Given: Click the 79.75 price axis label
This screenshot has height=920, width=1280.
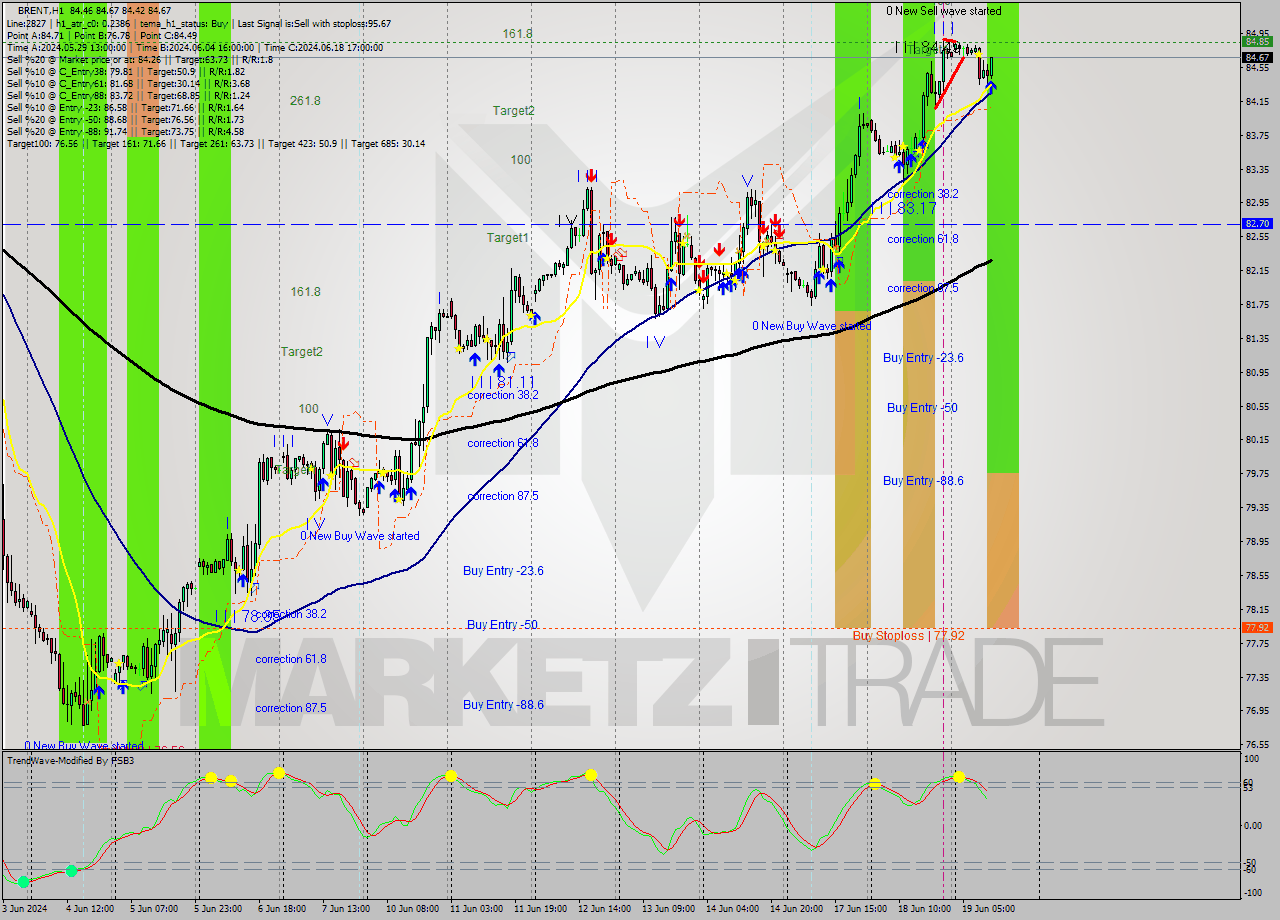Looking at the screenshot, I should pos(1257,474).
